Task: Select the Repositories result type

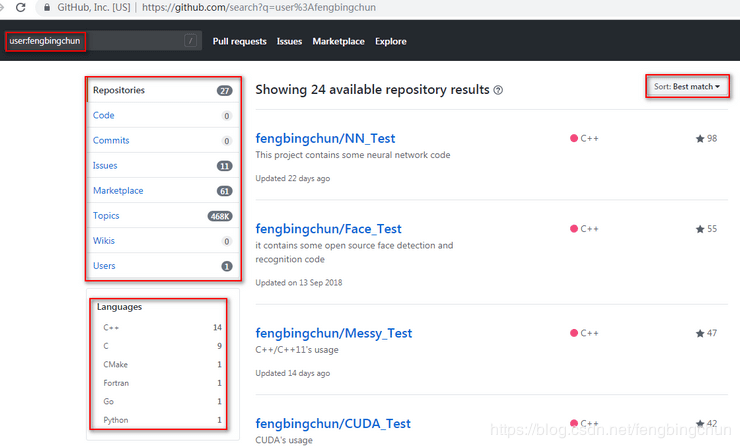Action: tap(163, 90)
